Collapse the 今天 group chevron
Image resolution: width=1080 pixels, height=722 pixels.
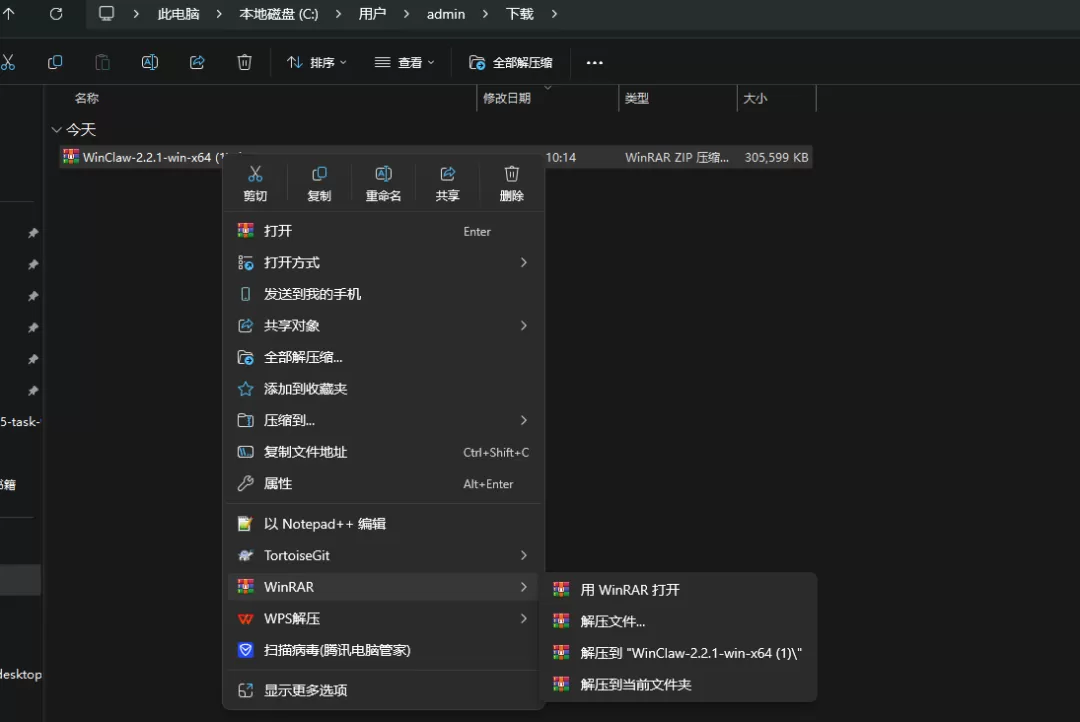point(56,130)
